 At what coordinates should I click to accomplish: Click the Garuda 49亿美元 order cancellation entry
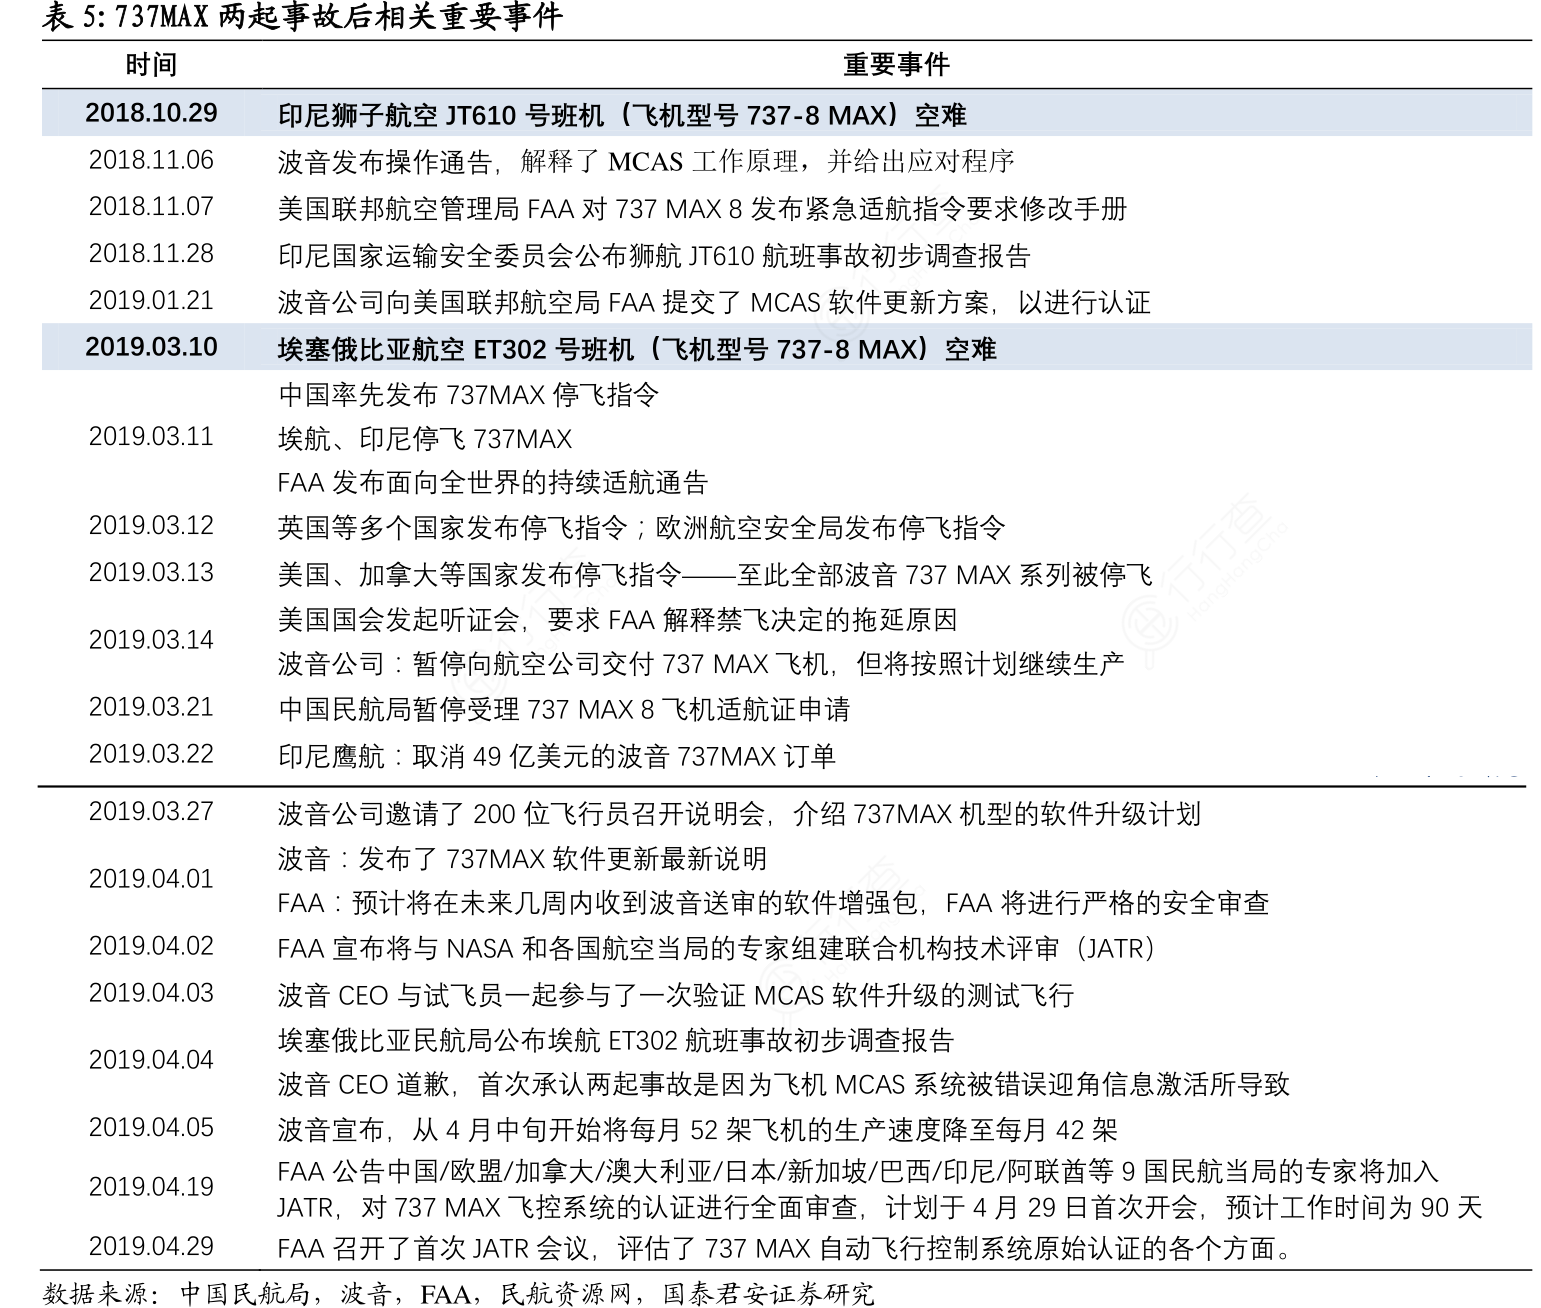click(556, 756)
